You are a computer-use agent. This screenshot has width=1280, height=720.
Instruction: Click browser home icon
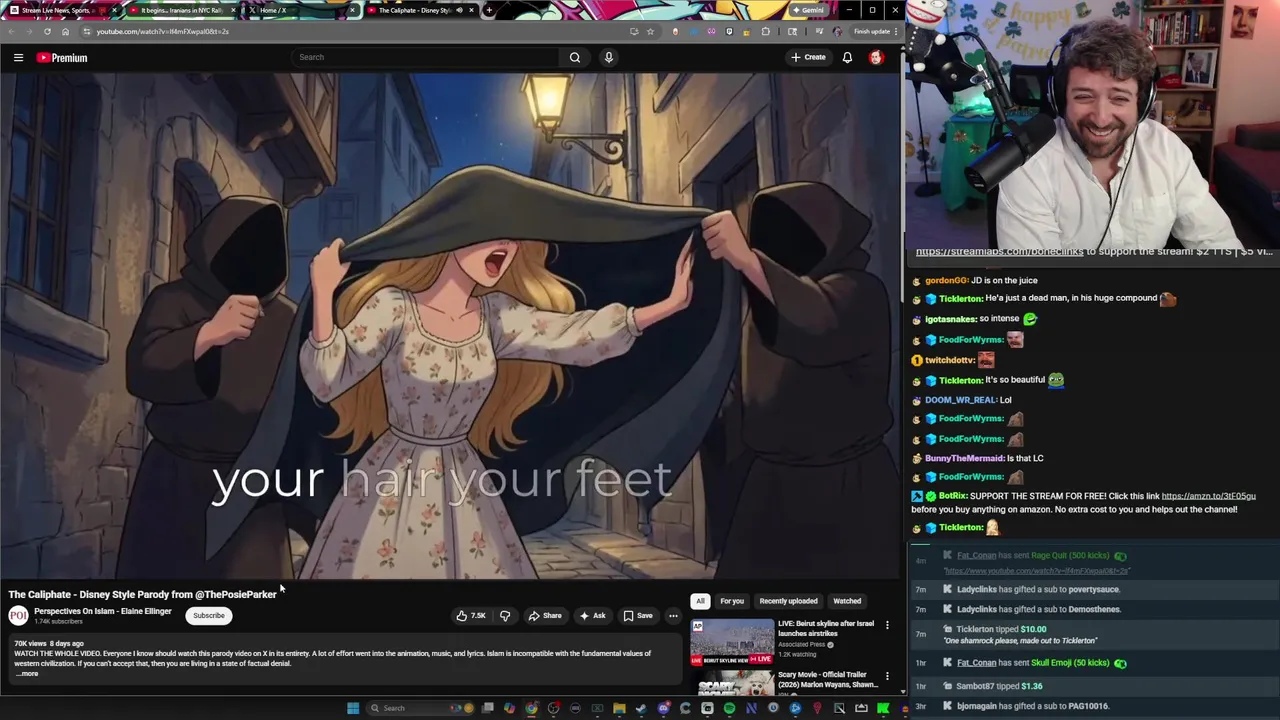point(65,31)
